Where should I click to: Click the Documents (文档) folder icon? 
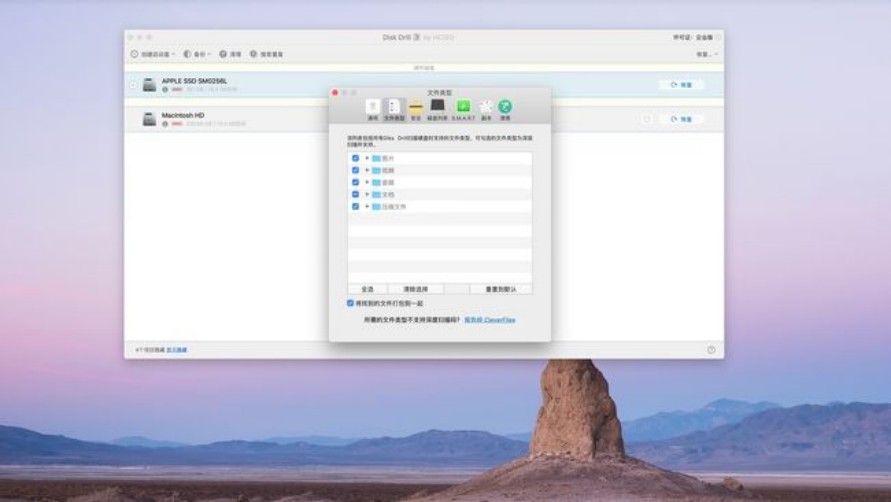click(376, 194)
